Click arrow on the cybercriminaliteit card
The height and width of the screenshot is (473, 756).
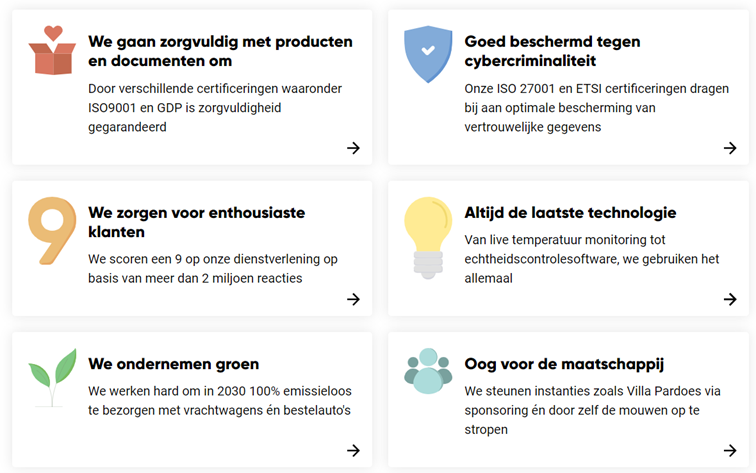(x=730, y=148)
